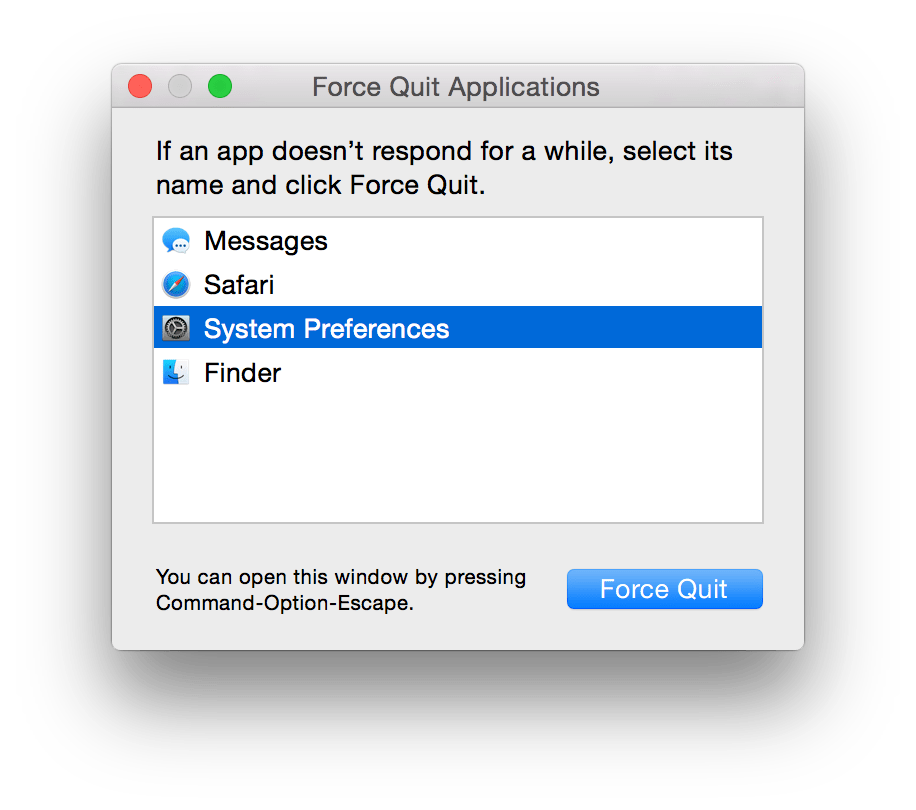The height and width of the screenshot is (810, 916).
Task: Click the Safari compass icon
Action: point(176,285)
